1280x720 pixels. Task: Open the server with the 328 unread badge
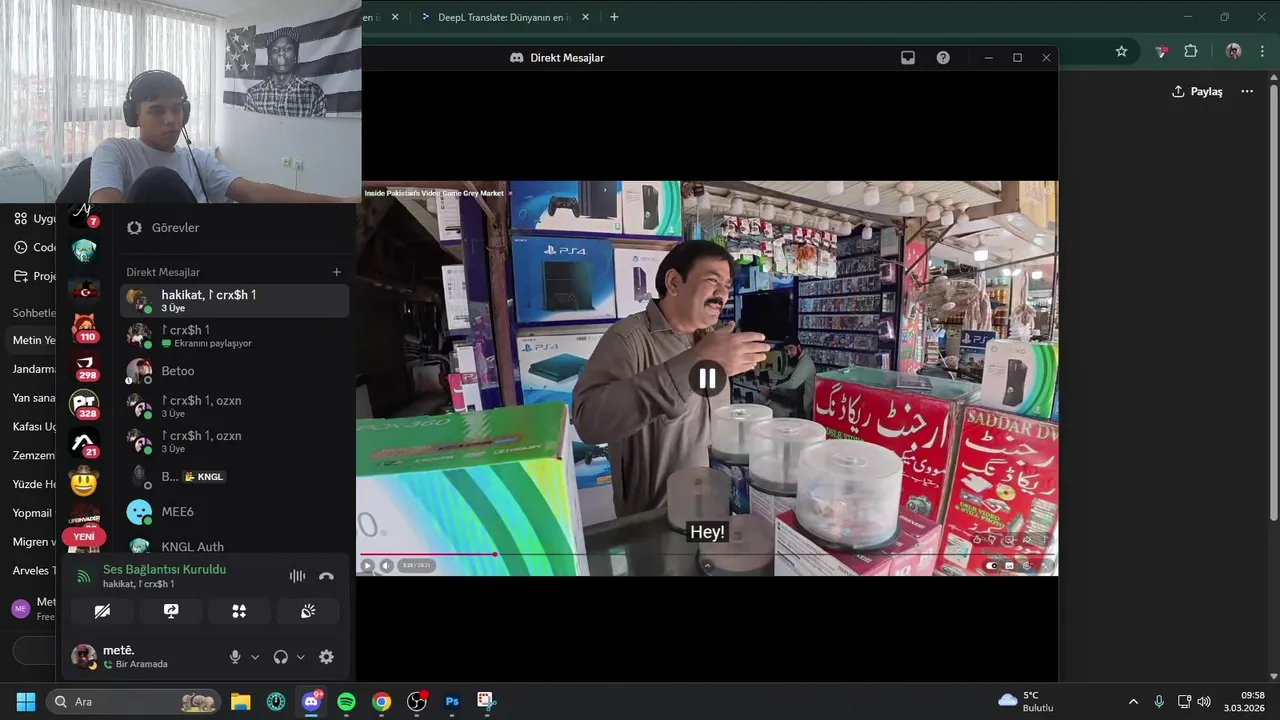click(x=84, y=404)
